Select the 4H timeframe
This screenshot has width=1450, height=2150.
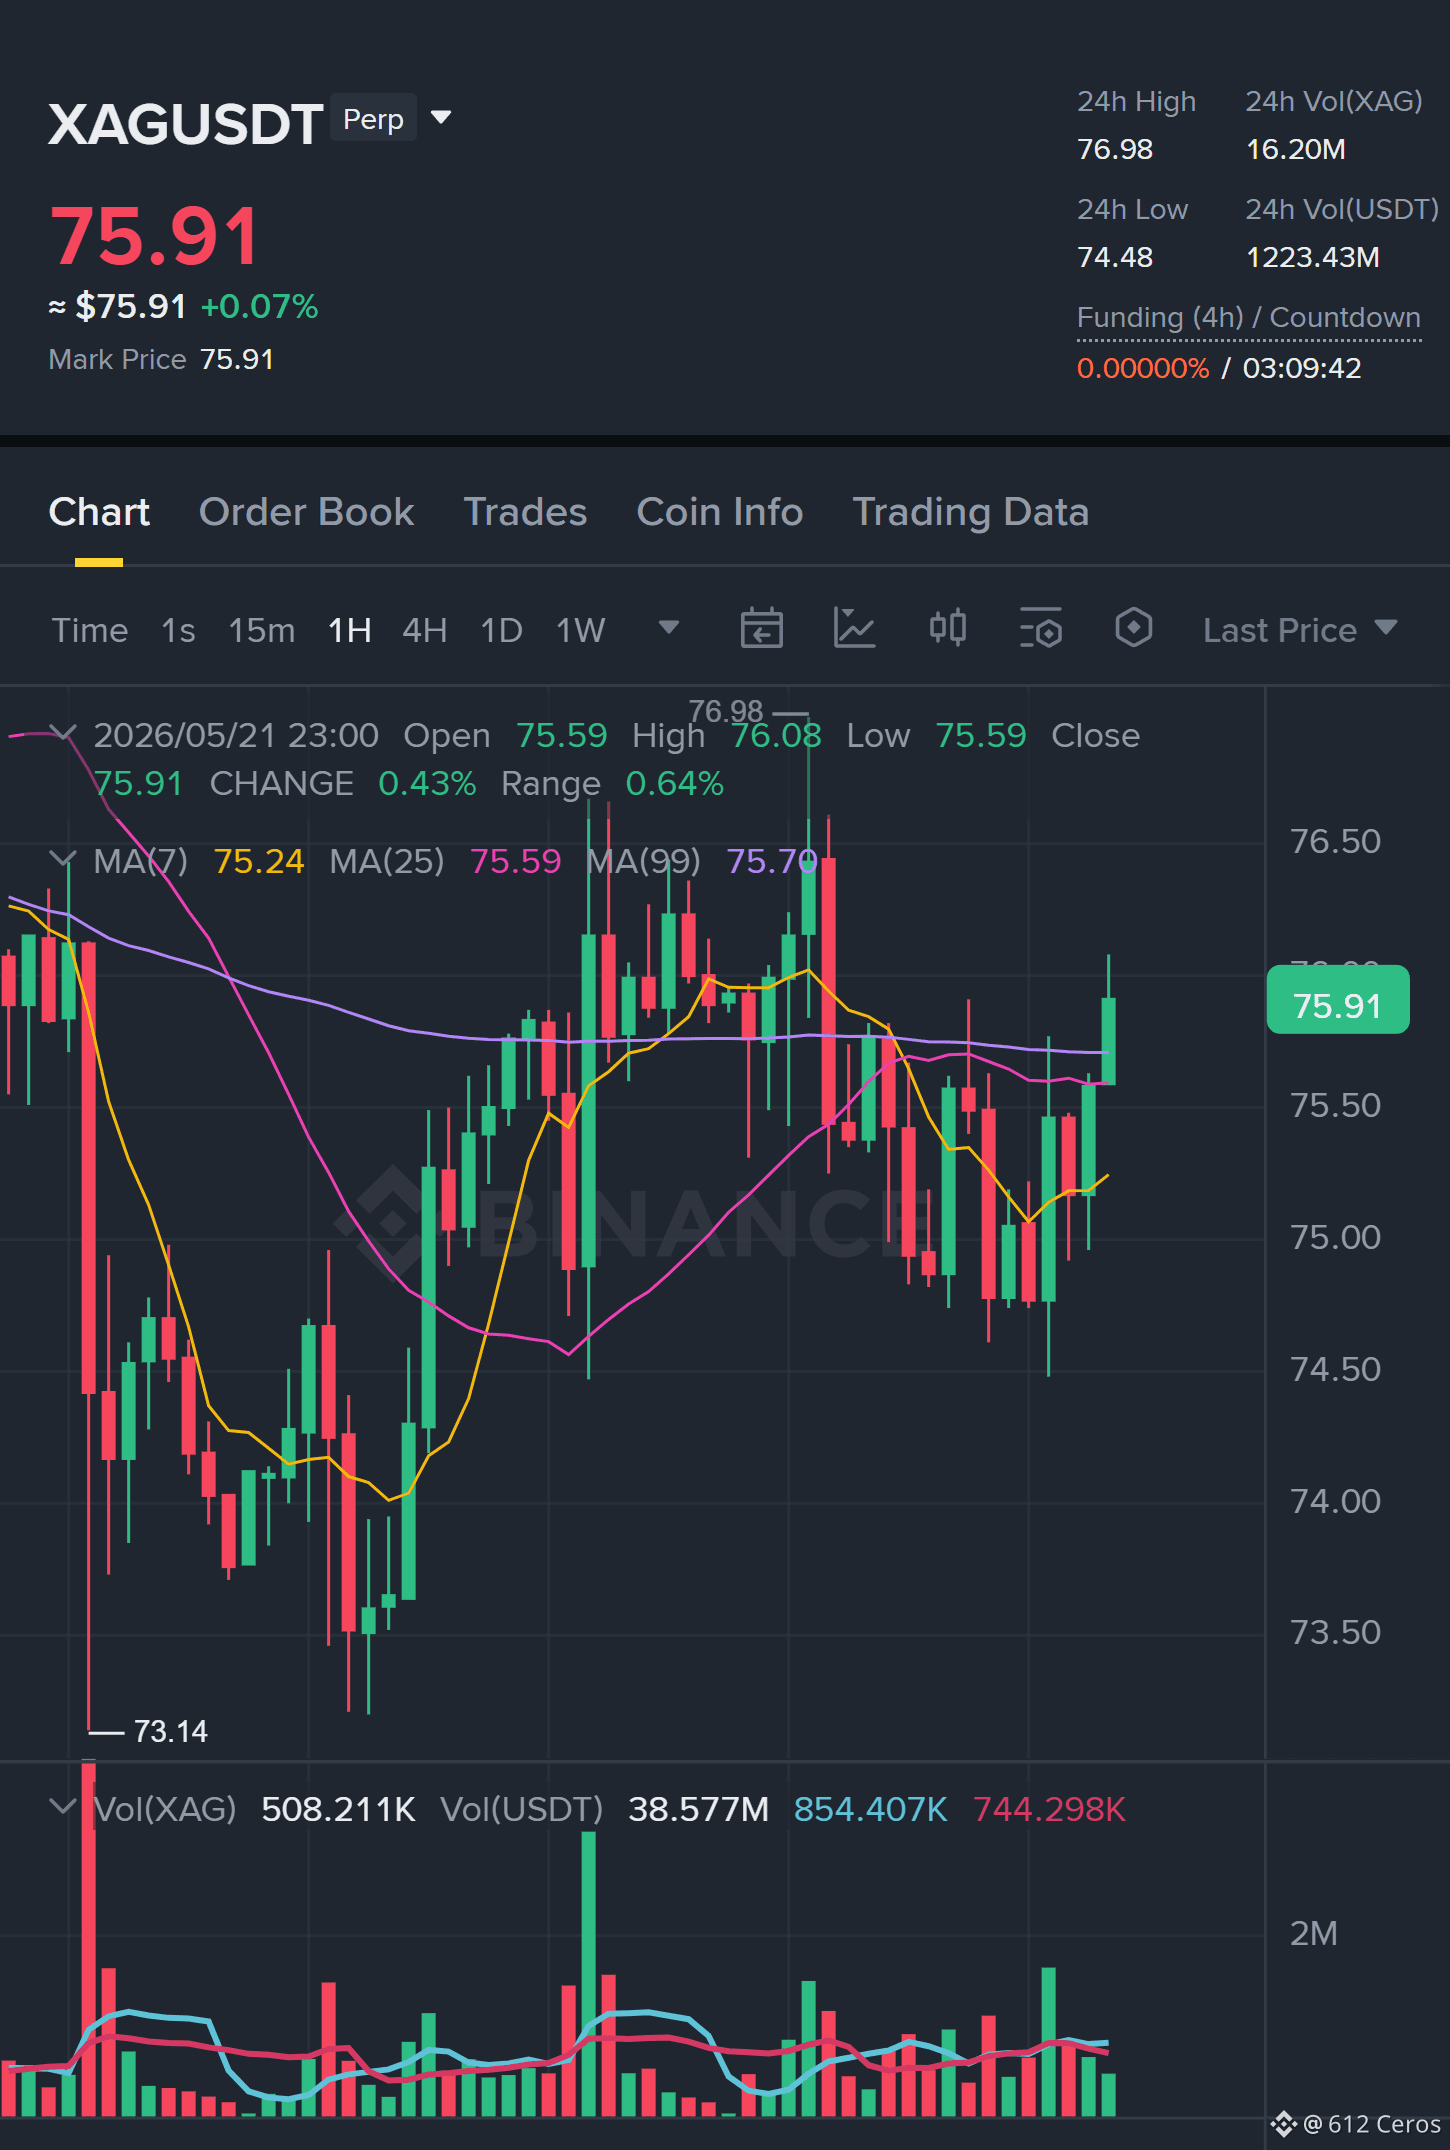424,630
